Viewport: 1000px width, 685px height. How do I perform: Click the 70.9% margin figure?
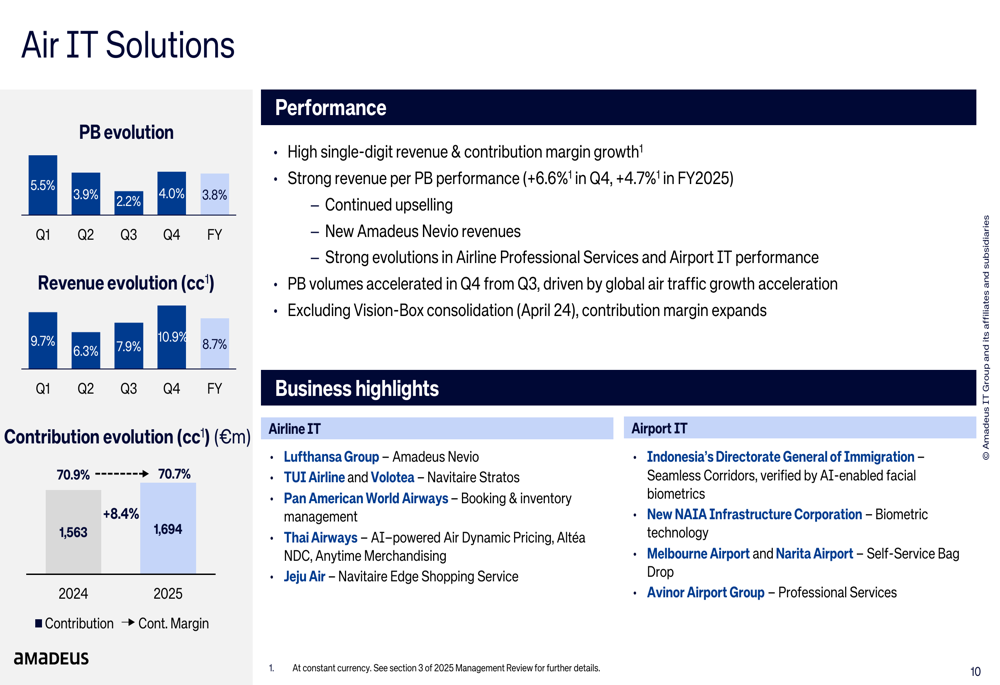click(x=73, y=475)
